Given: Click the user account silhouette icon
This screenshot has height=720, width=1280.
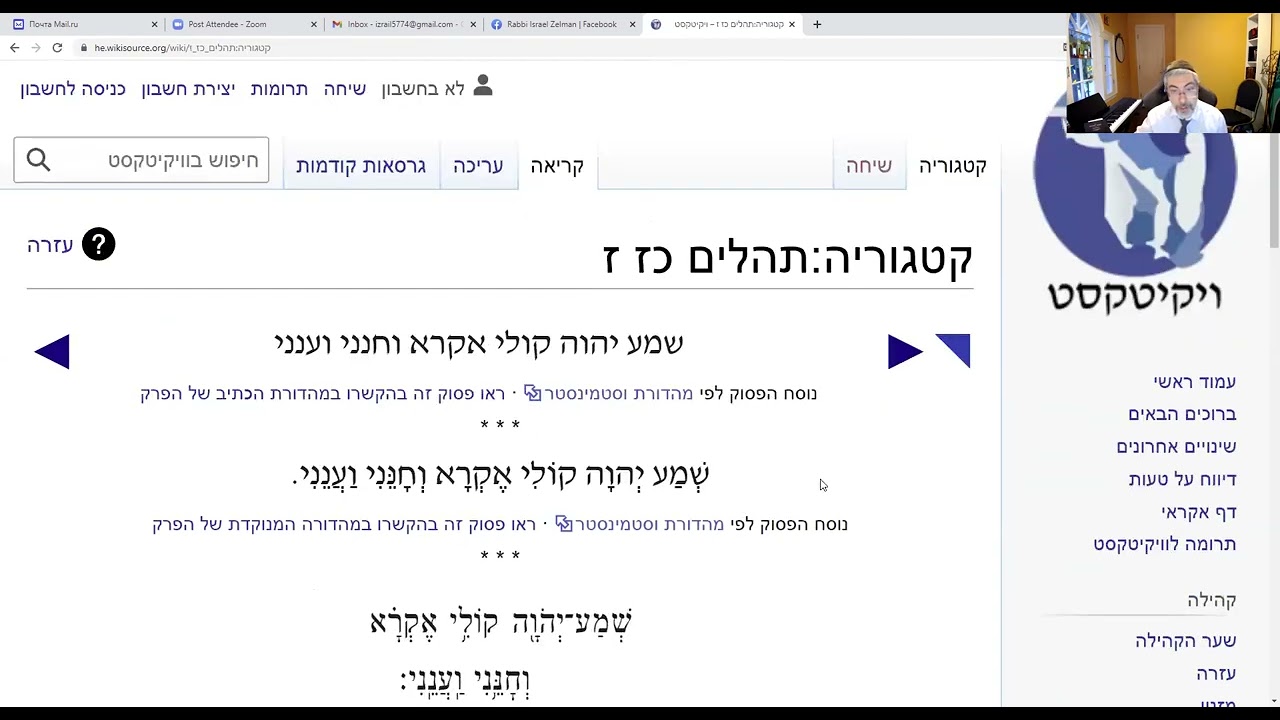Looking at the screenshot, I should click(x=483, y=87).
